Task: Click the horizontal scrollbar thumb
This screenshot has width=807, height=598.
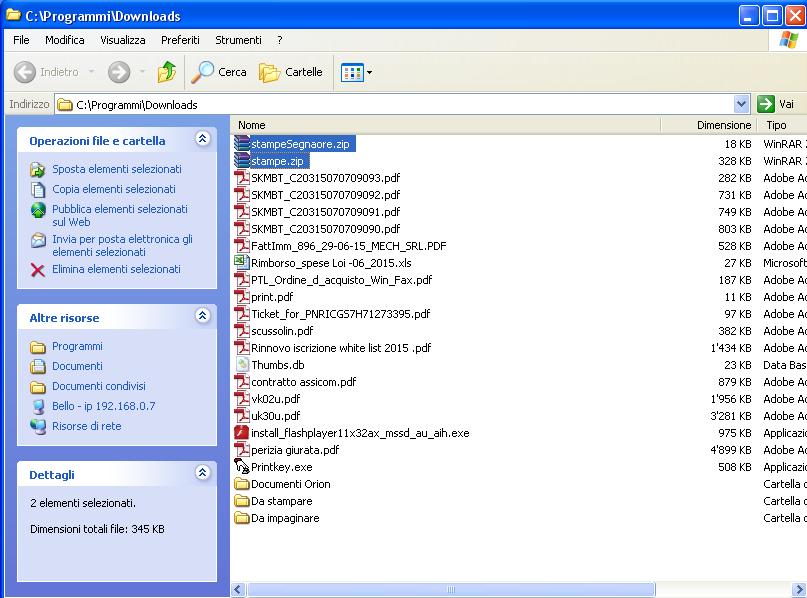Action: [450, 590]
